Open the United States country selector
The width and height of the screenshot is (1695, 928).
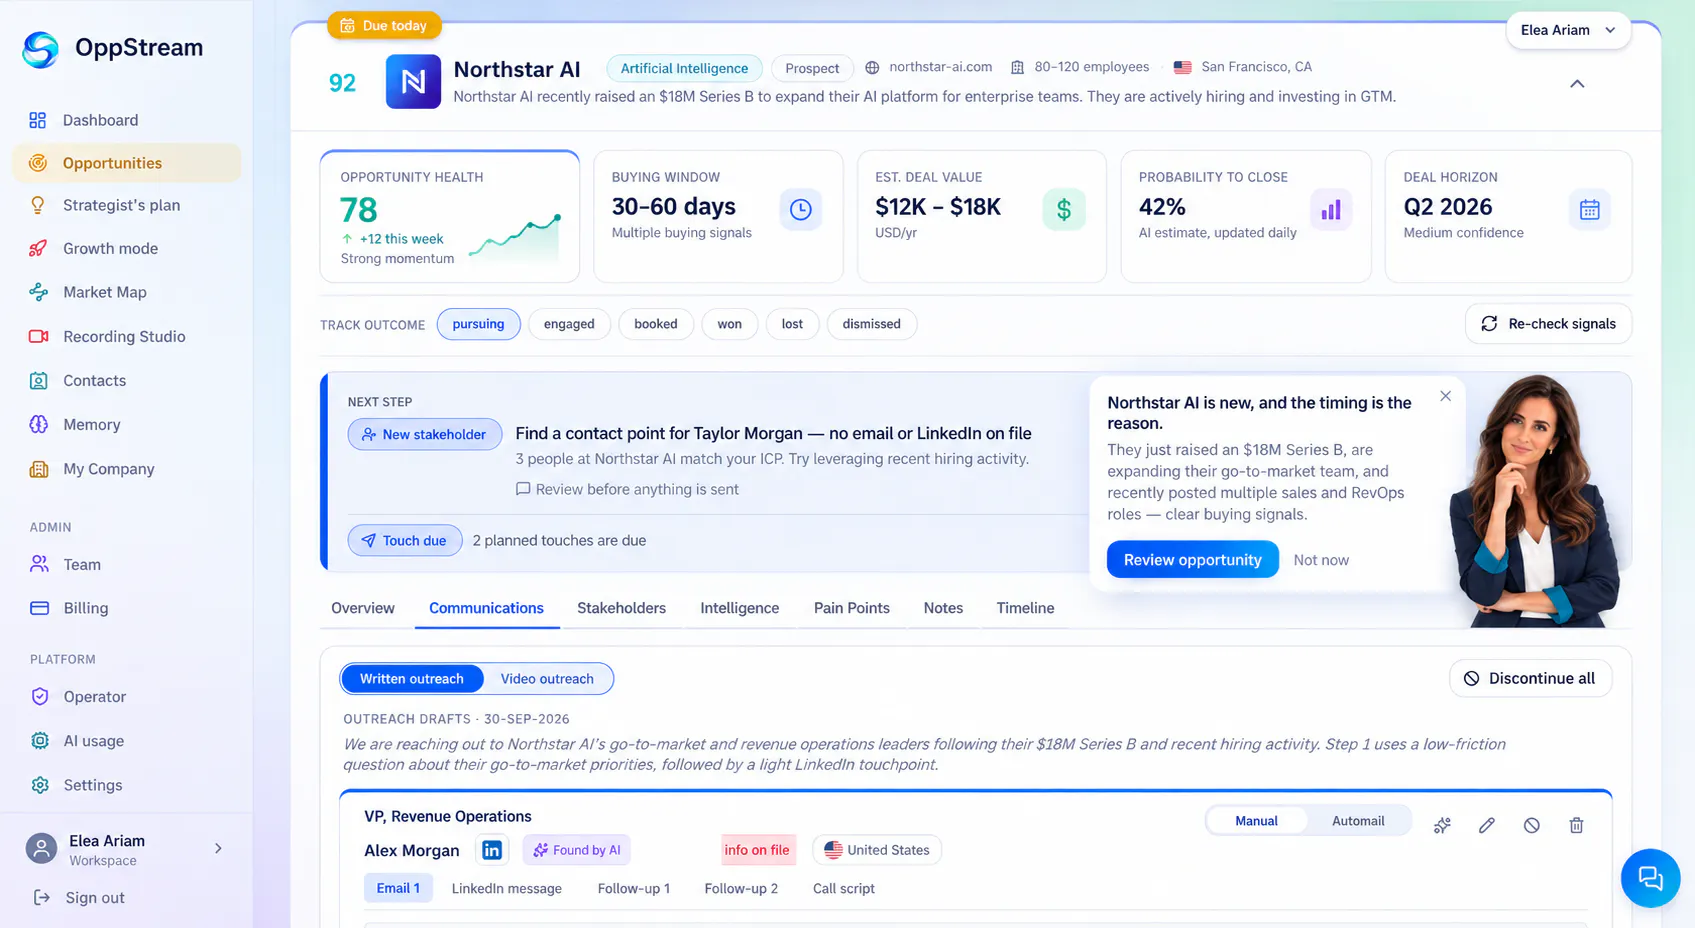877,850
